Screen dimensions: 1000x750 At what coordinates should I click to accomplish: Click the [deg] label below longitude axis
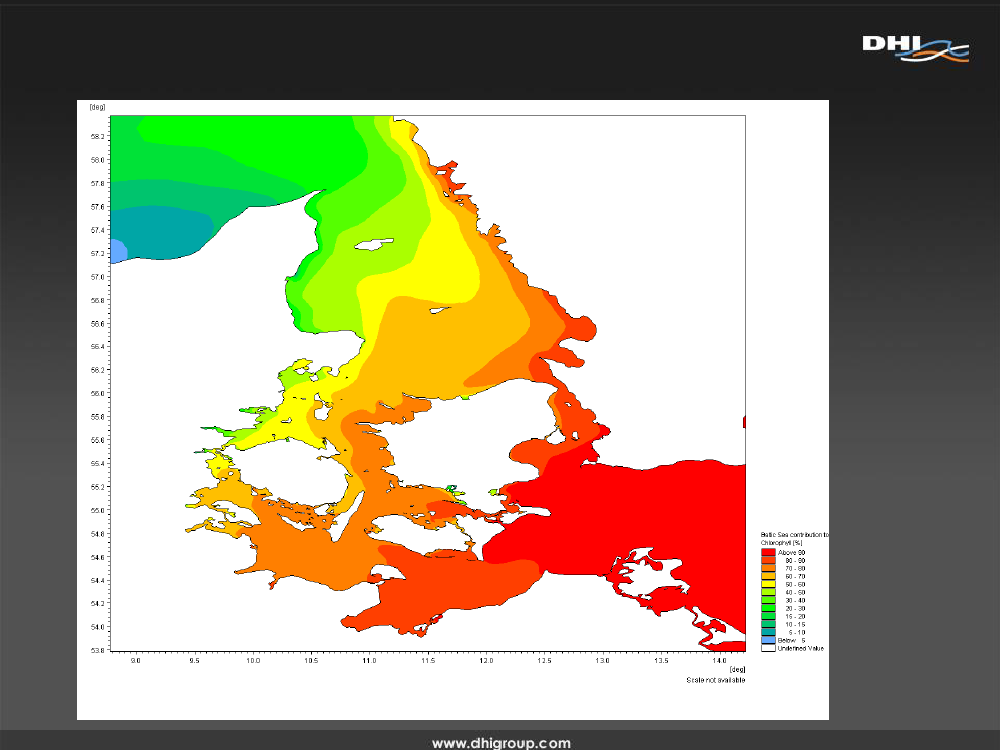click(737, 670)
